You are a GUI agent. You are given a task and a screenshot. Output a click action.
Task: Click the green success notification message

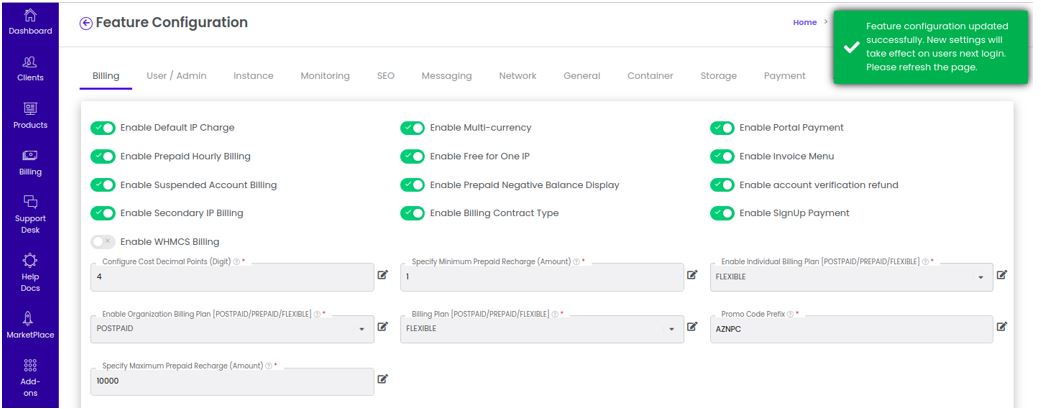click(931, 47)
